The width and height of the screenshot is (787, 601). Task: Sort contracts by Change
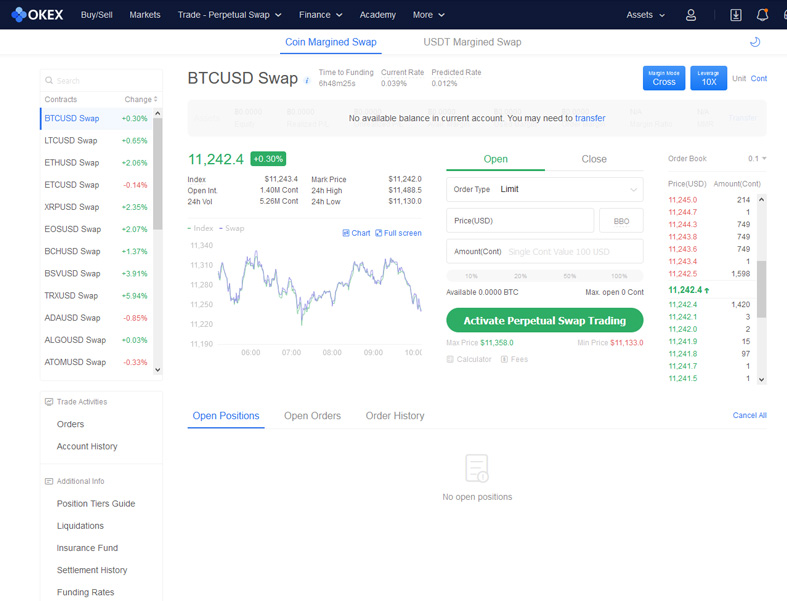[x=141, y=99]
